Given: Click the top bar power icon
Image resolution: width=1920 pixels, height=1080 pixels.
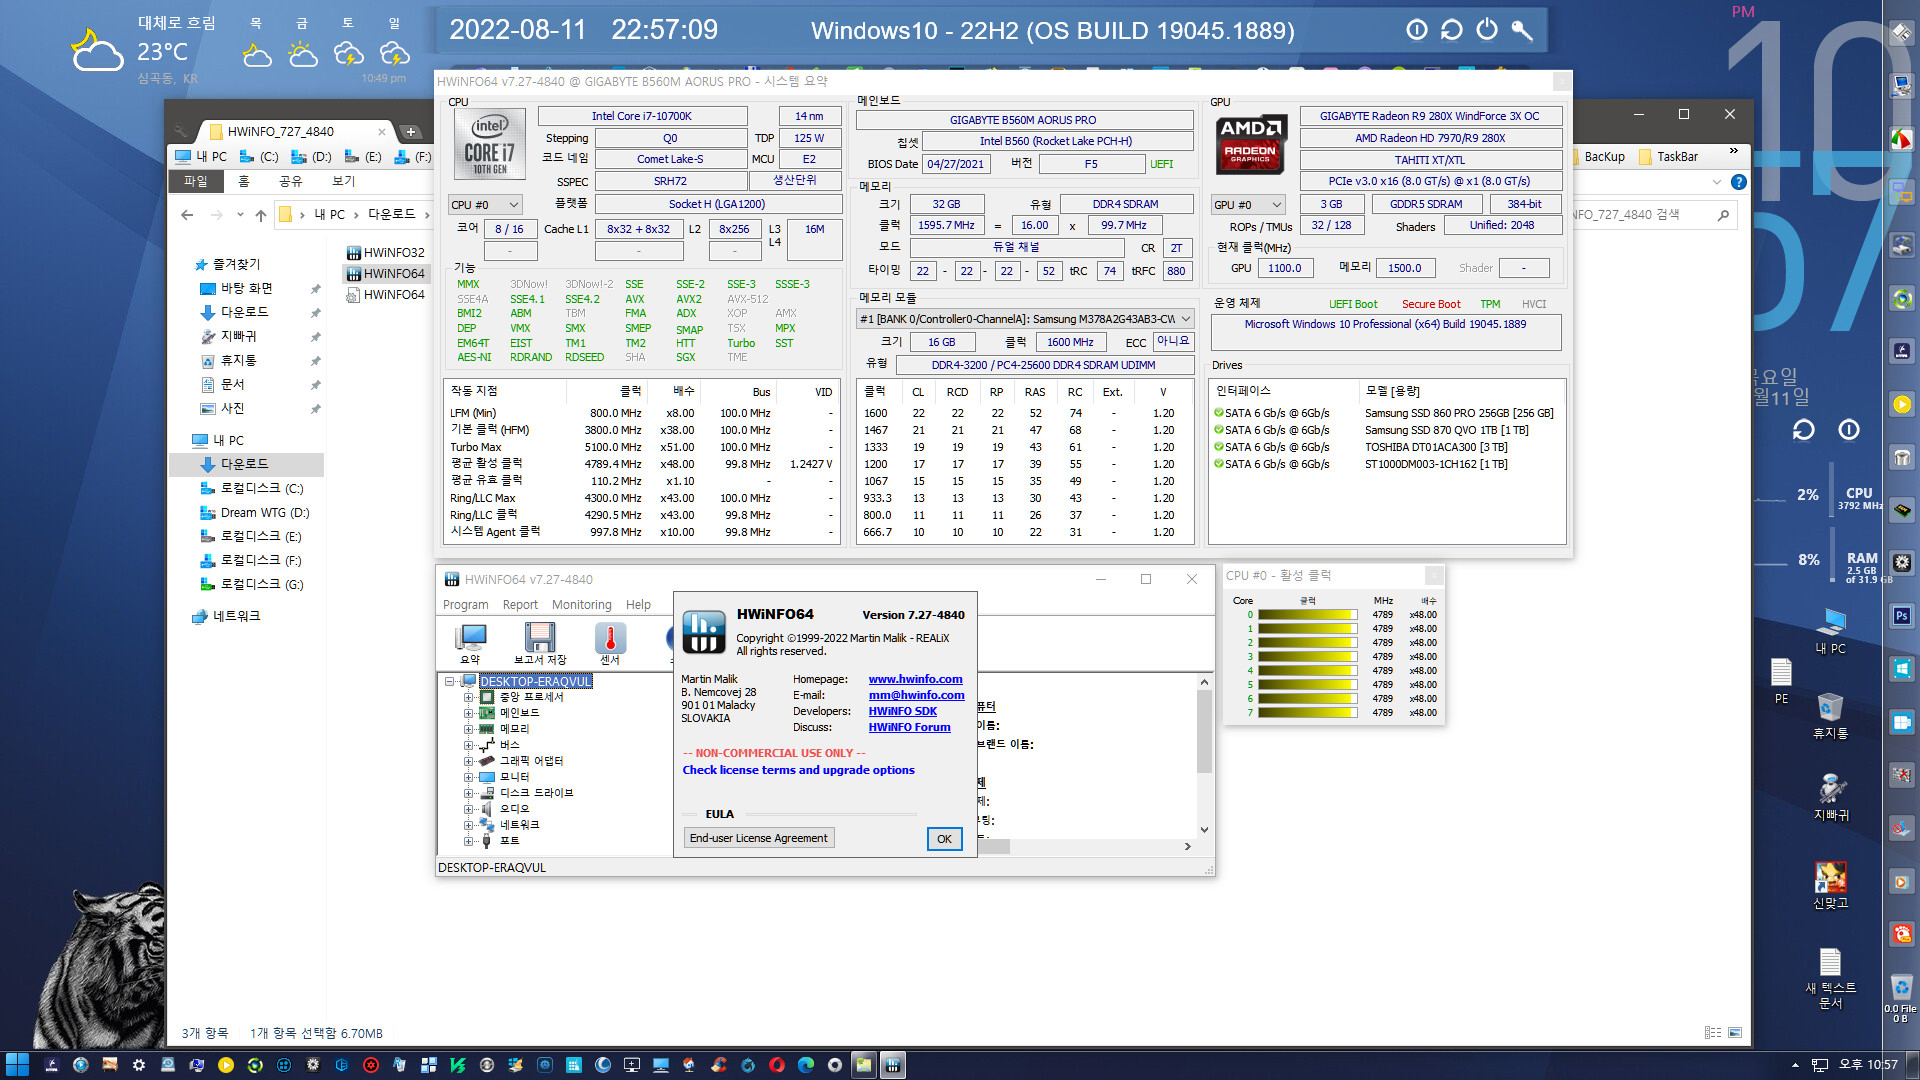Looking at the screenshot, I should point(1487,30).
